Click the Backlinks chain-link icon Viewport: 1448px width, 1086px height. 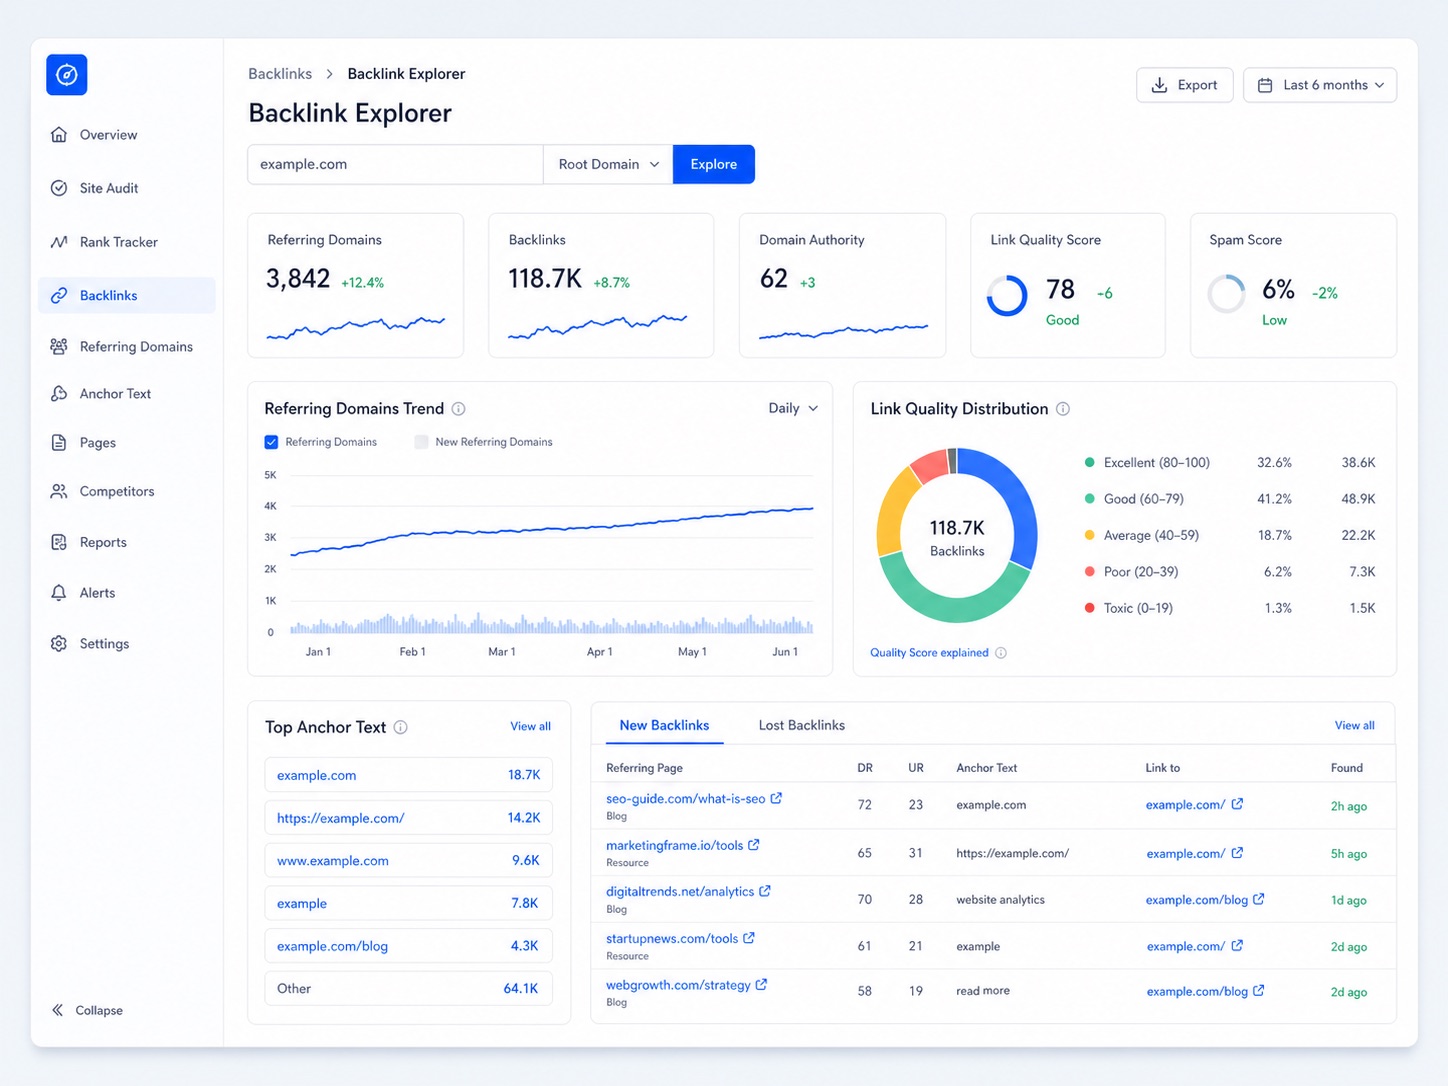(x=59, y=296)
